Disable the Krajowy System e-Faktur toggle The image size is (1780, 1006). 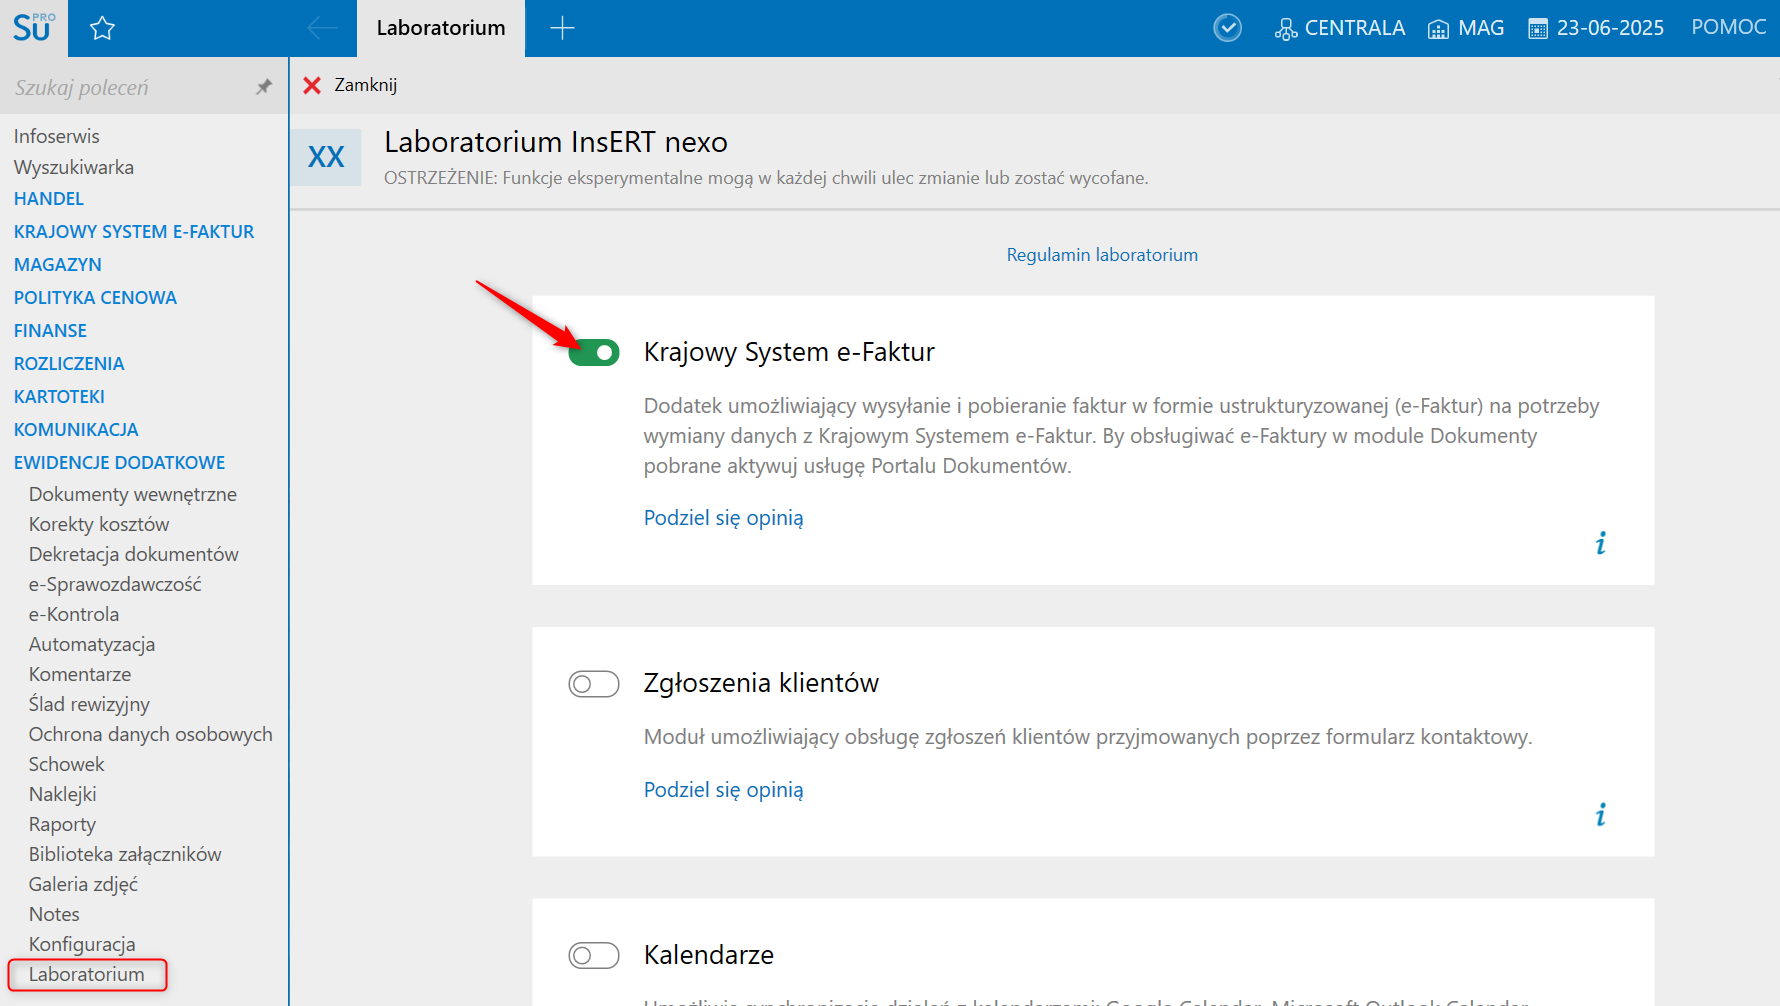click(594, 353)
